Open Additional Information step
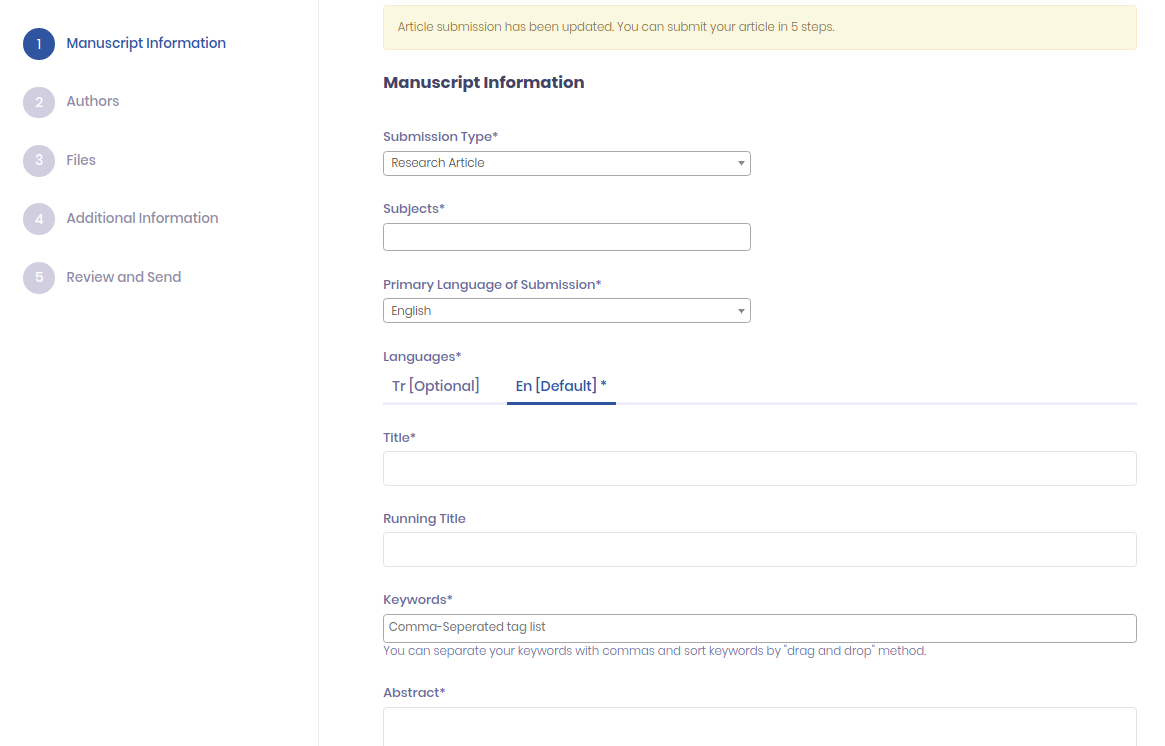Image resolution: width=1165 pixels, height=746 pixels. [x=142, y=218]
